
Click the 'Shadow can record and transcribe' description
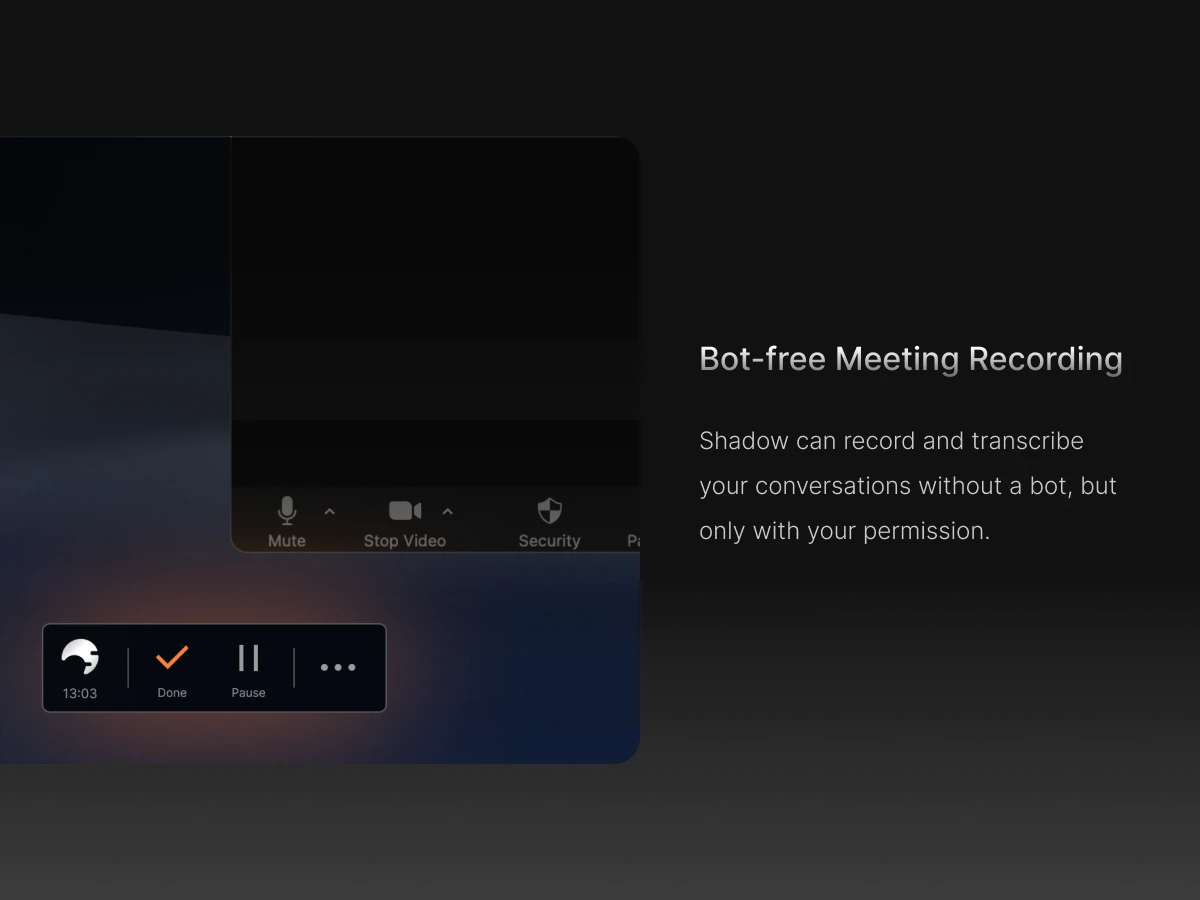pos(908,486)
